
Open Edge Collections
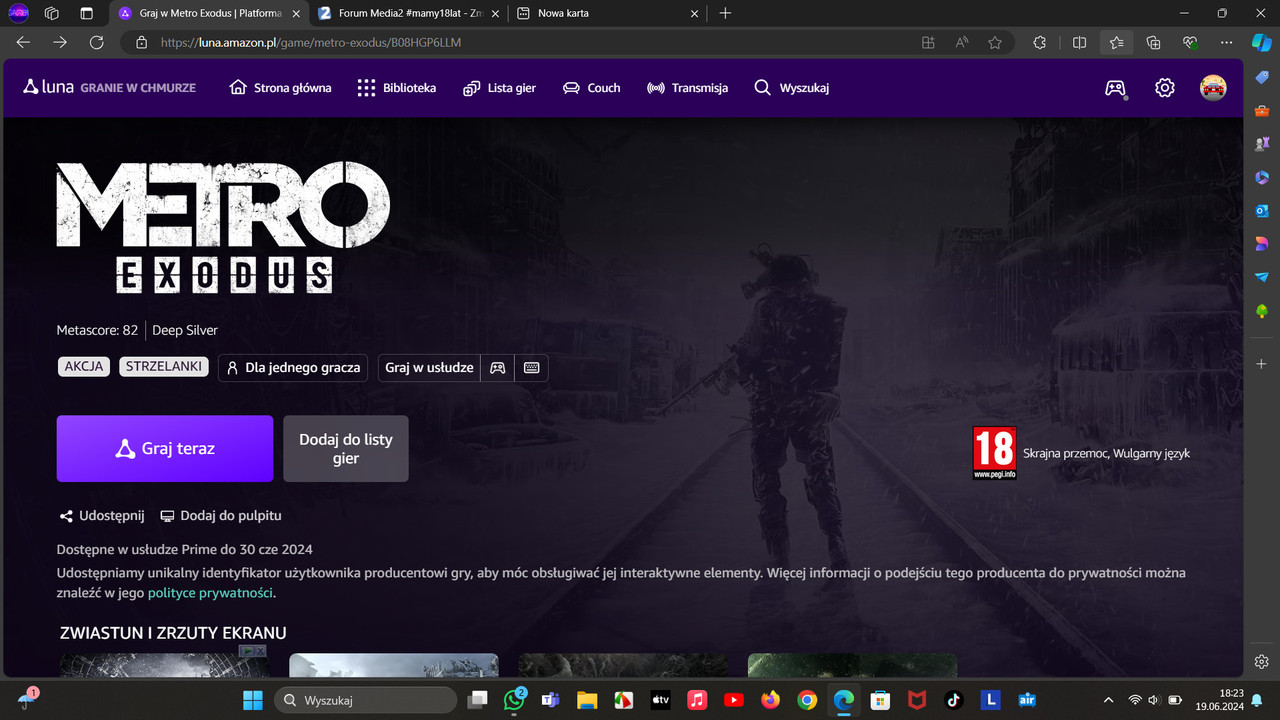point(1153,43)
